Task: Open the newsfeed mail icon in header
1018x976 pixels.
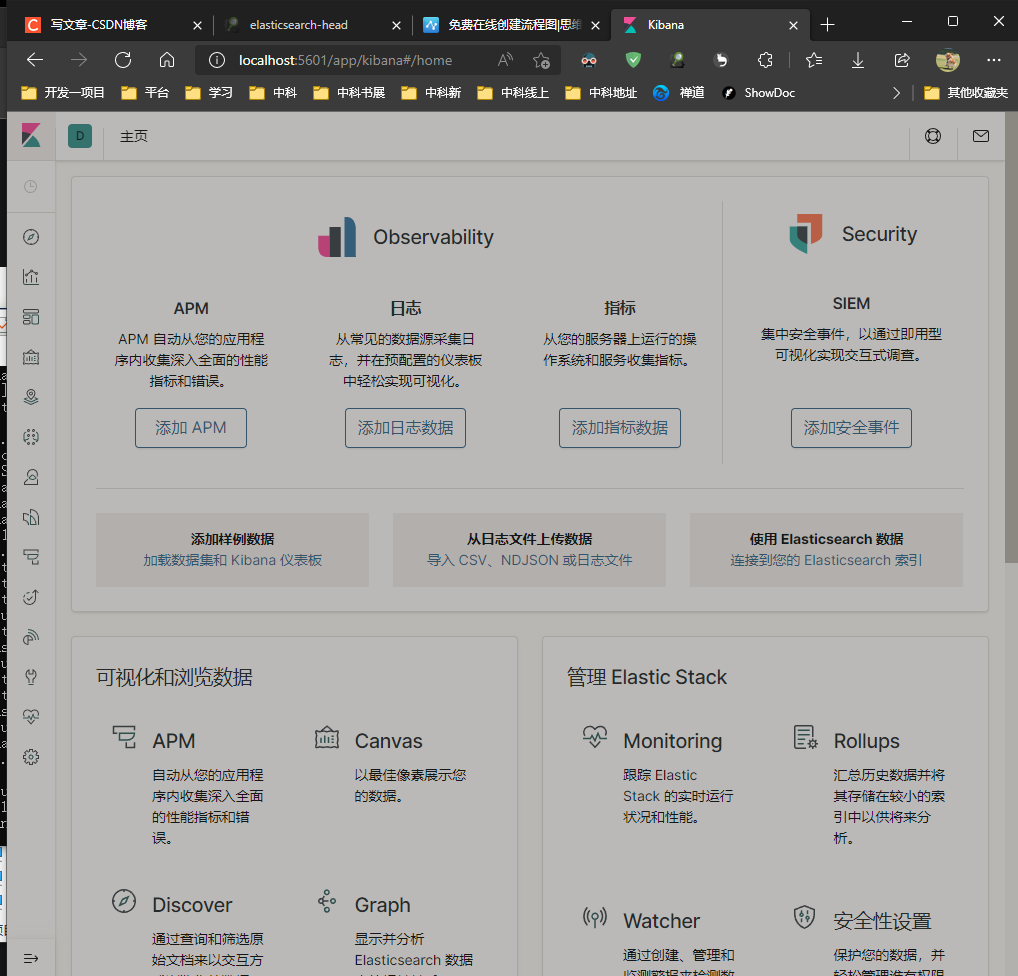Action: tap(981, 136)
